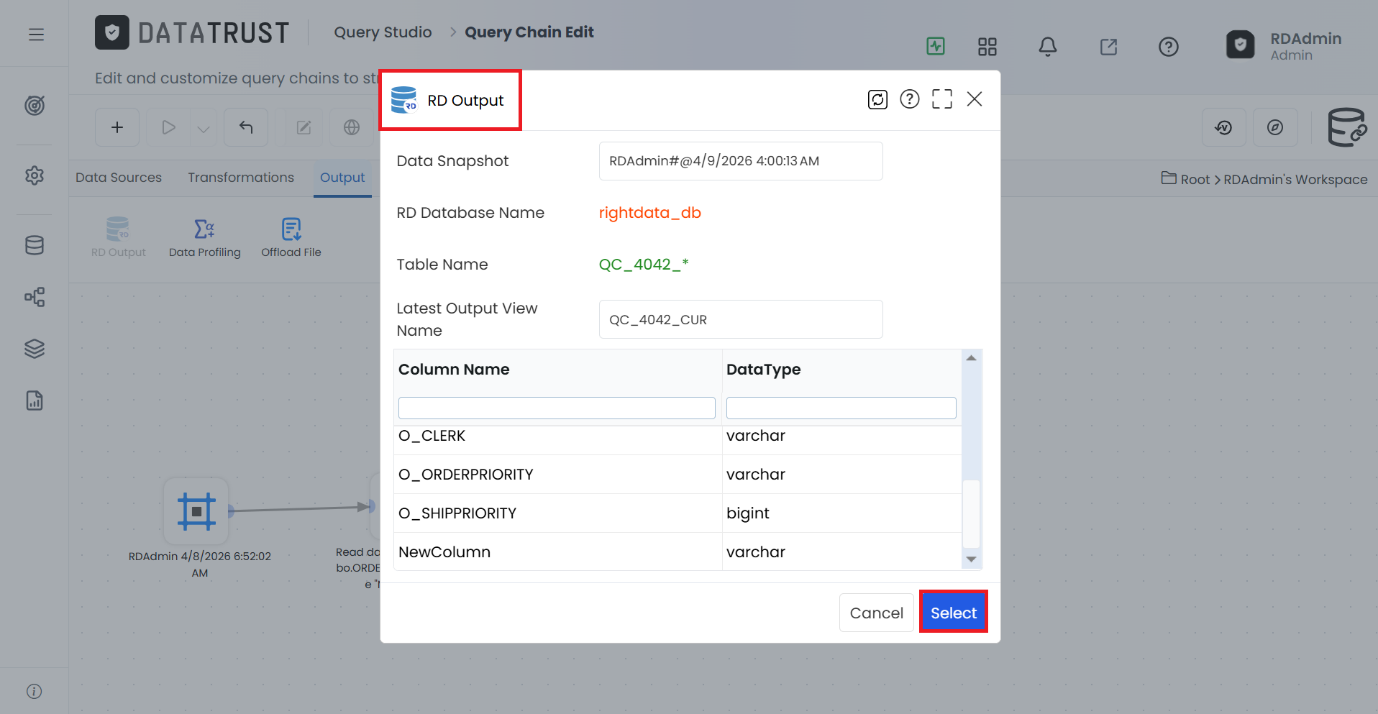Click Root RDAdmin's Workspace folder path

[x=1264, y=179]
